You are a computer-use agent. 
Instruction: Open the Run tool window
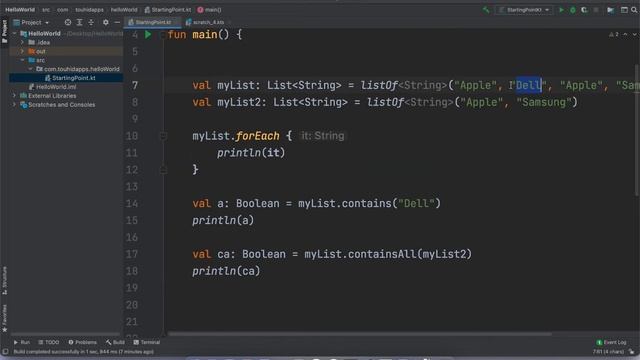coord(22,342)
